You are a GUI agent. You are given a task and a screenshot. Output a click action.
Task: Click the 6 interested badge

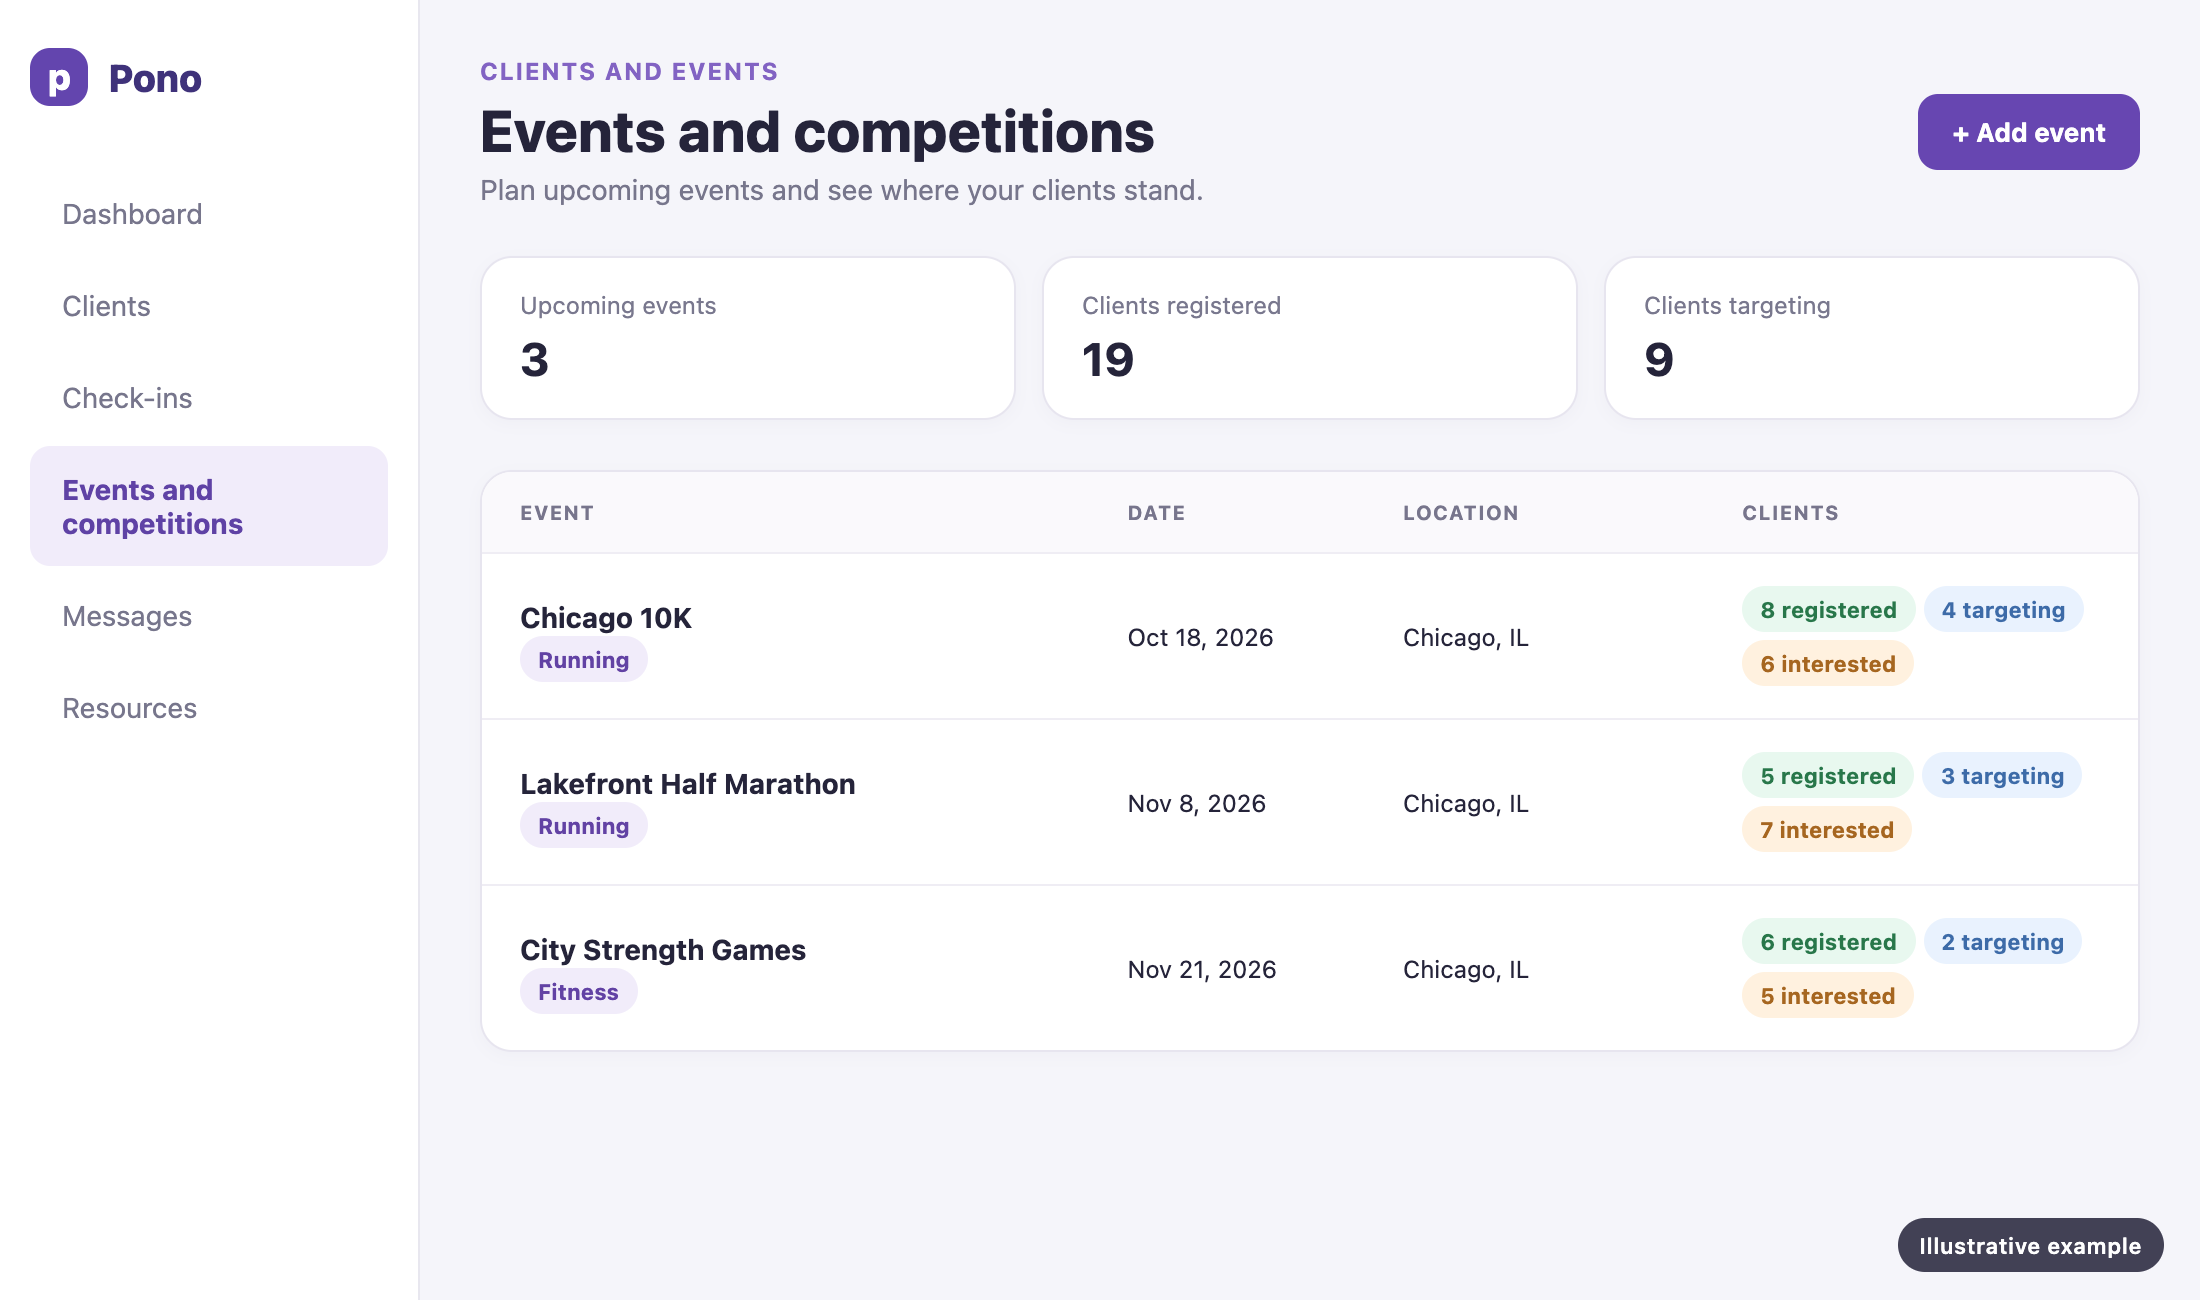[x=1828, y=664]
